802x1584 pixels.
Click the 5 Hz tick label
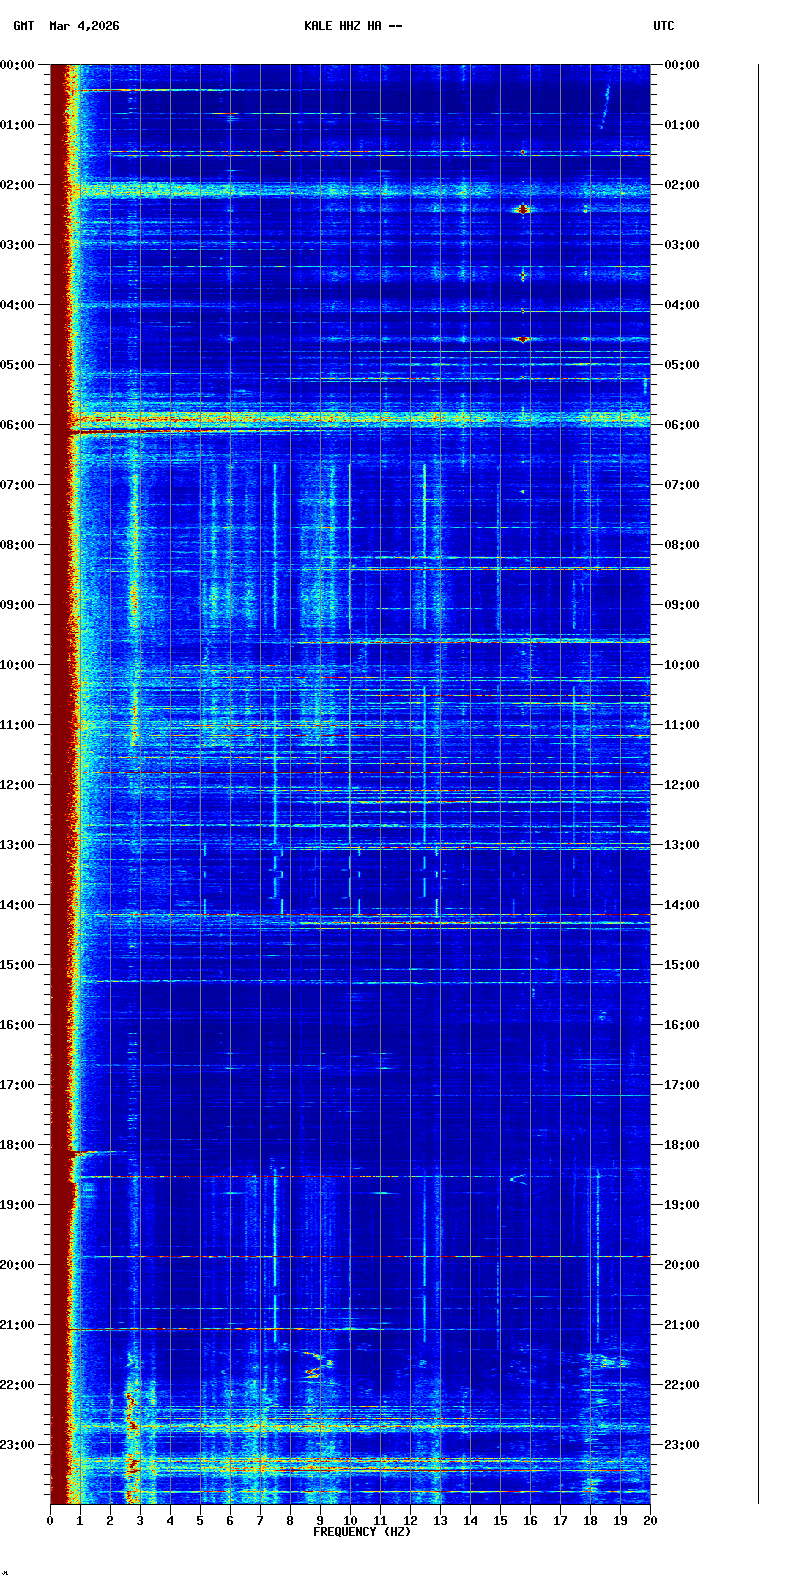[x=200, y=1521]
